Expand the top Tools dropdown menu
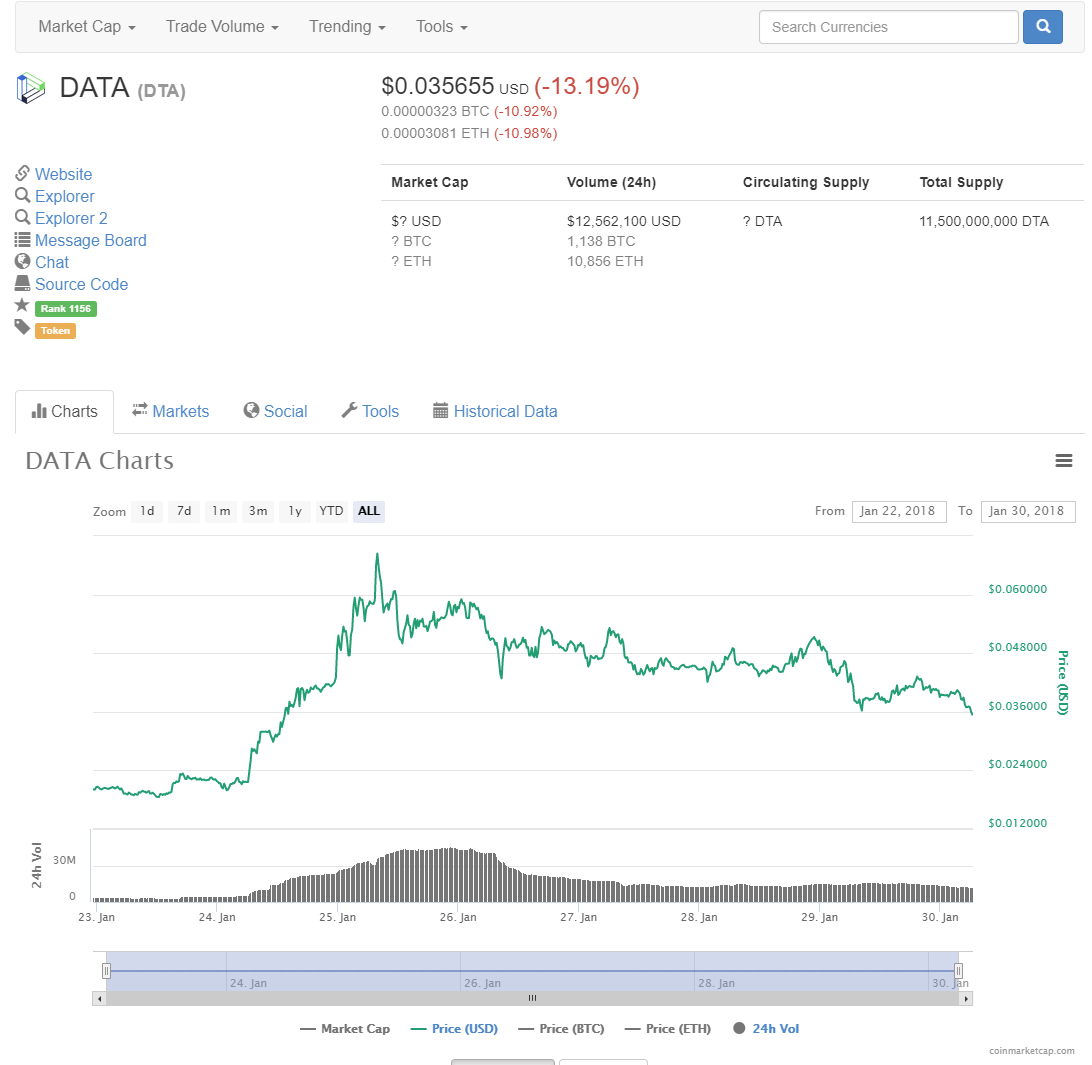 (442, 26)
